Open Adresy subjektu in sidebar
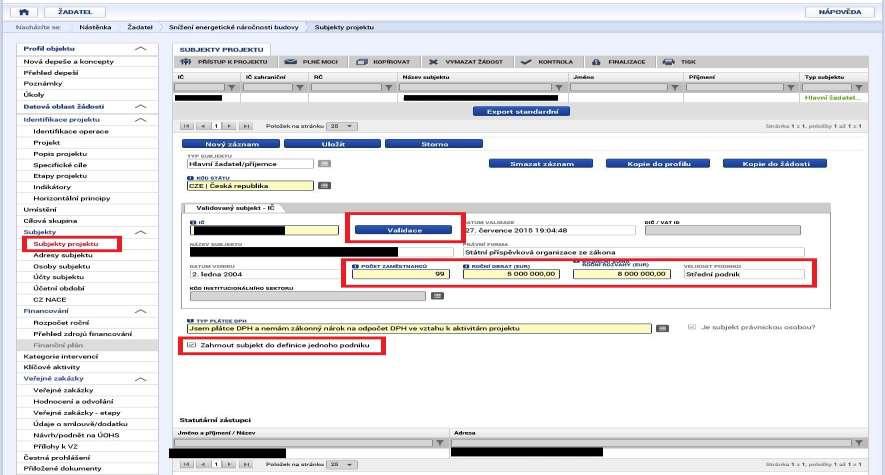This screenshot has width=885, height=475. click(63, 255)
